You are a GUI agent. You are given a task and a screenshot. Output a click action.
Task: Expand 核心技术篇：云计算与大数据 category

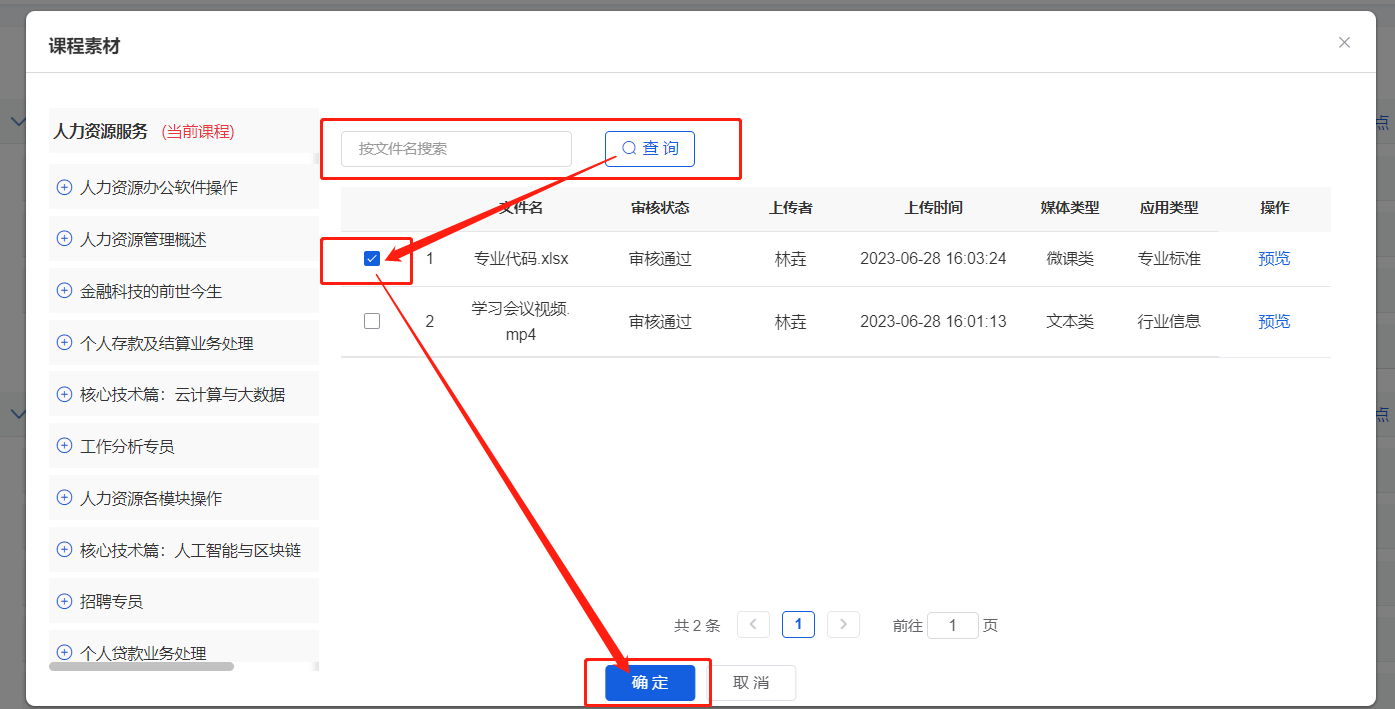64,394
